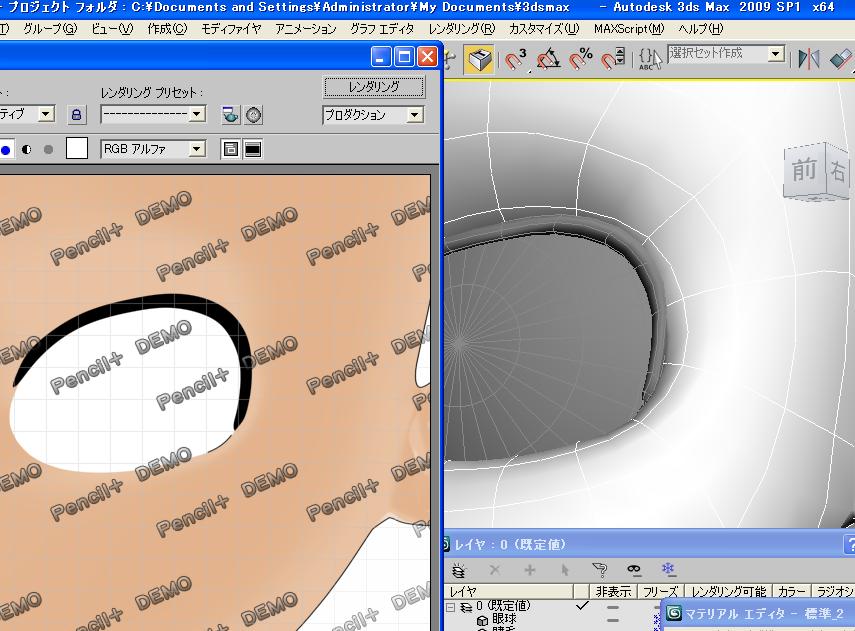Screen dimensions: 855x631
Task: Toggle the UI overlay button in render window
Action: 231,149
